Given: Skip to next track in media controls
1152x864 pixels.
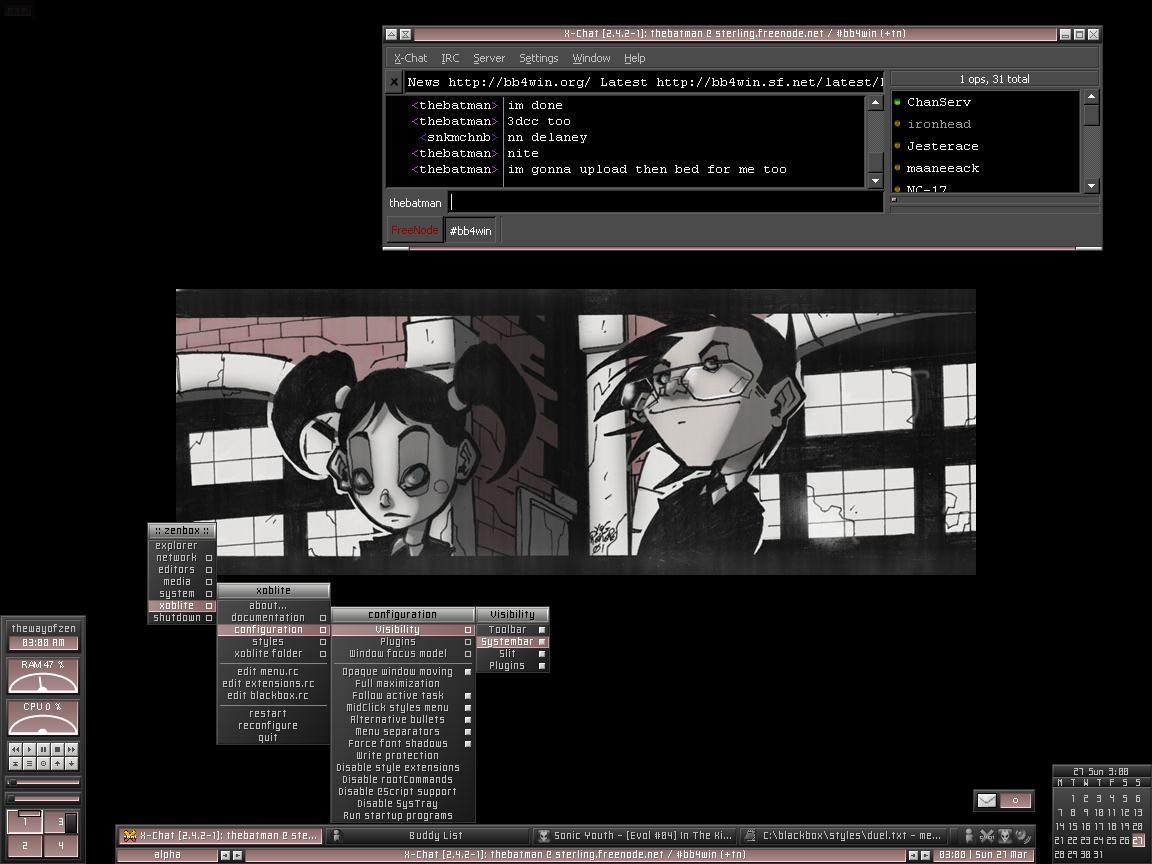Looking at the screenshot, I should pyautogui.click(x=71, y=749).
